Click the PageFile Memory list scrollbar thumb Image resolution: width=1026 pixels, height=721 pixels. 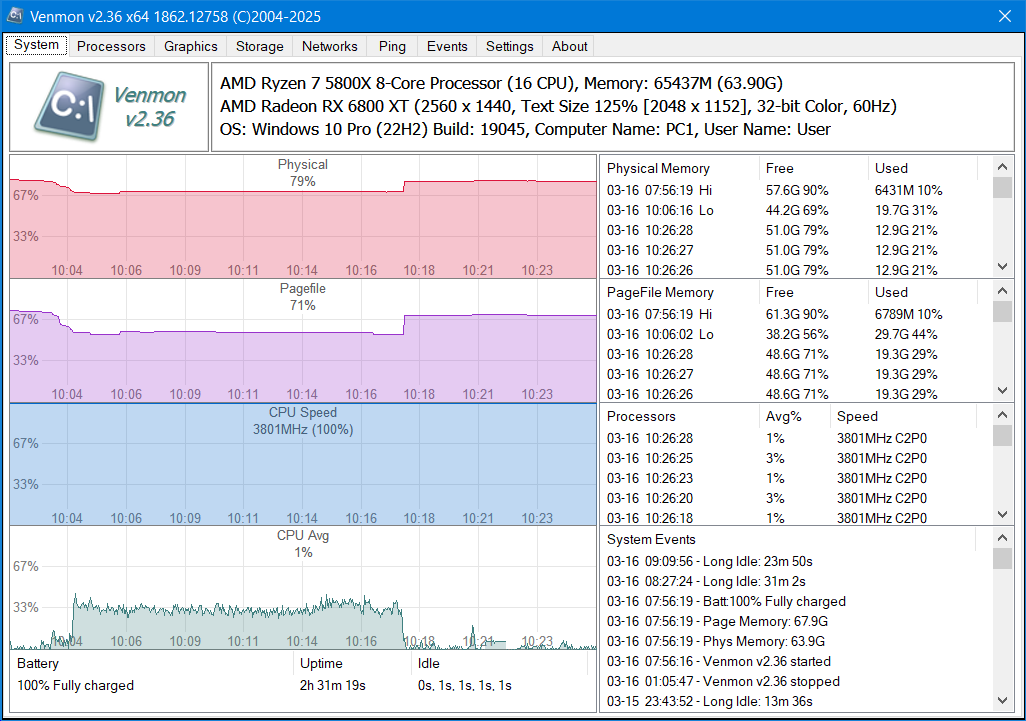click(1002, 311)
